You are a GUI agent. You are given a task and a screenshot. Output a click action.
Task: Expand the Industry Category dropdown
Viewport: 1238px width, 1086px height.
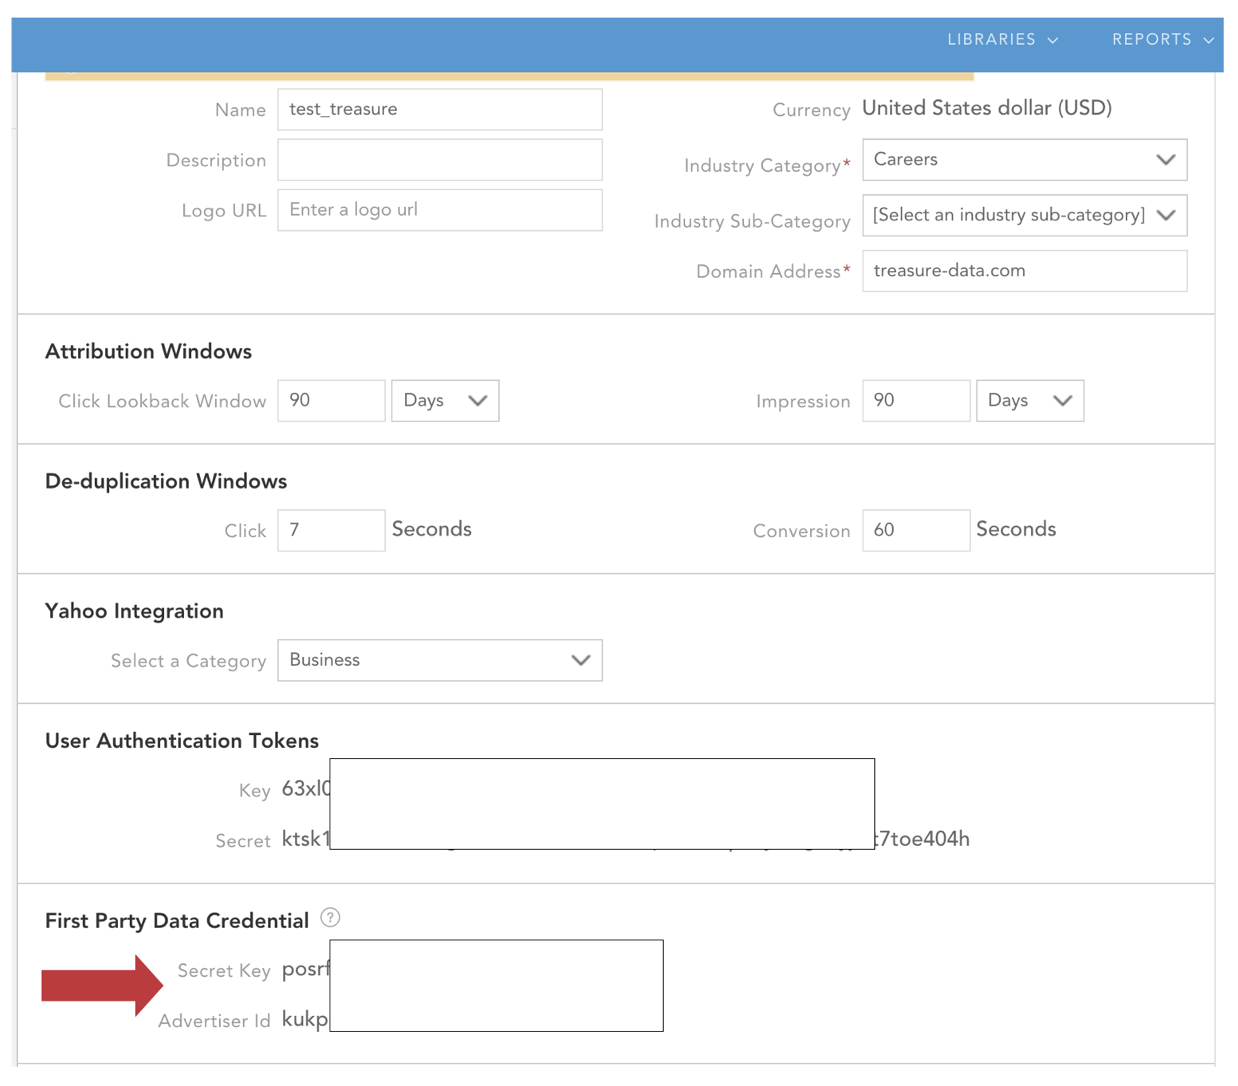[1024, 160]
